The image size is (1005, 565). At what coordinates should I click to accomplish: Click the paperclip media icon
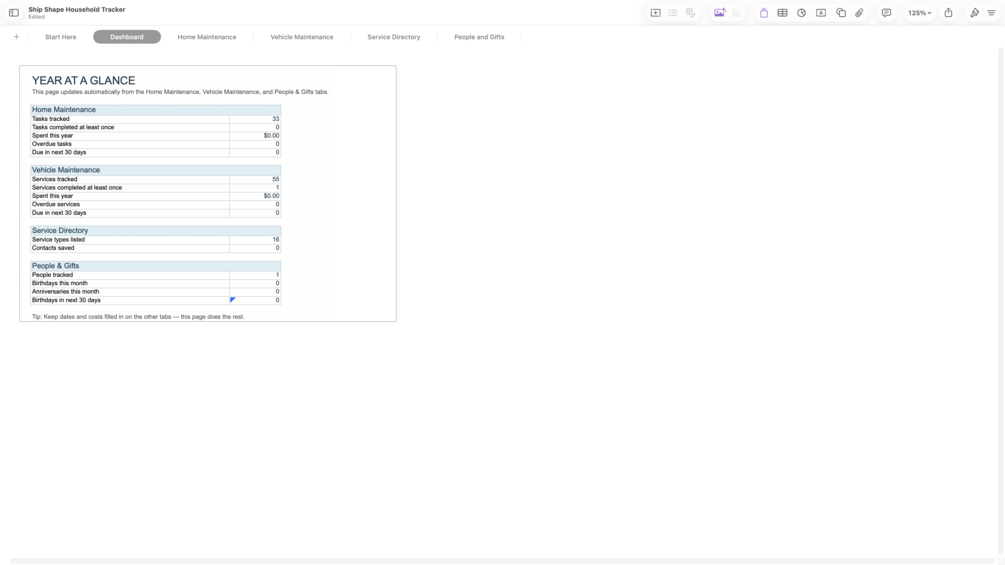pos(860,13)
